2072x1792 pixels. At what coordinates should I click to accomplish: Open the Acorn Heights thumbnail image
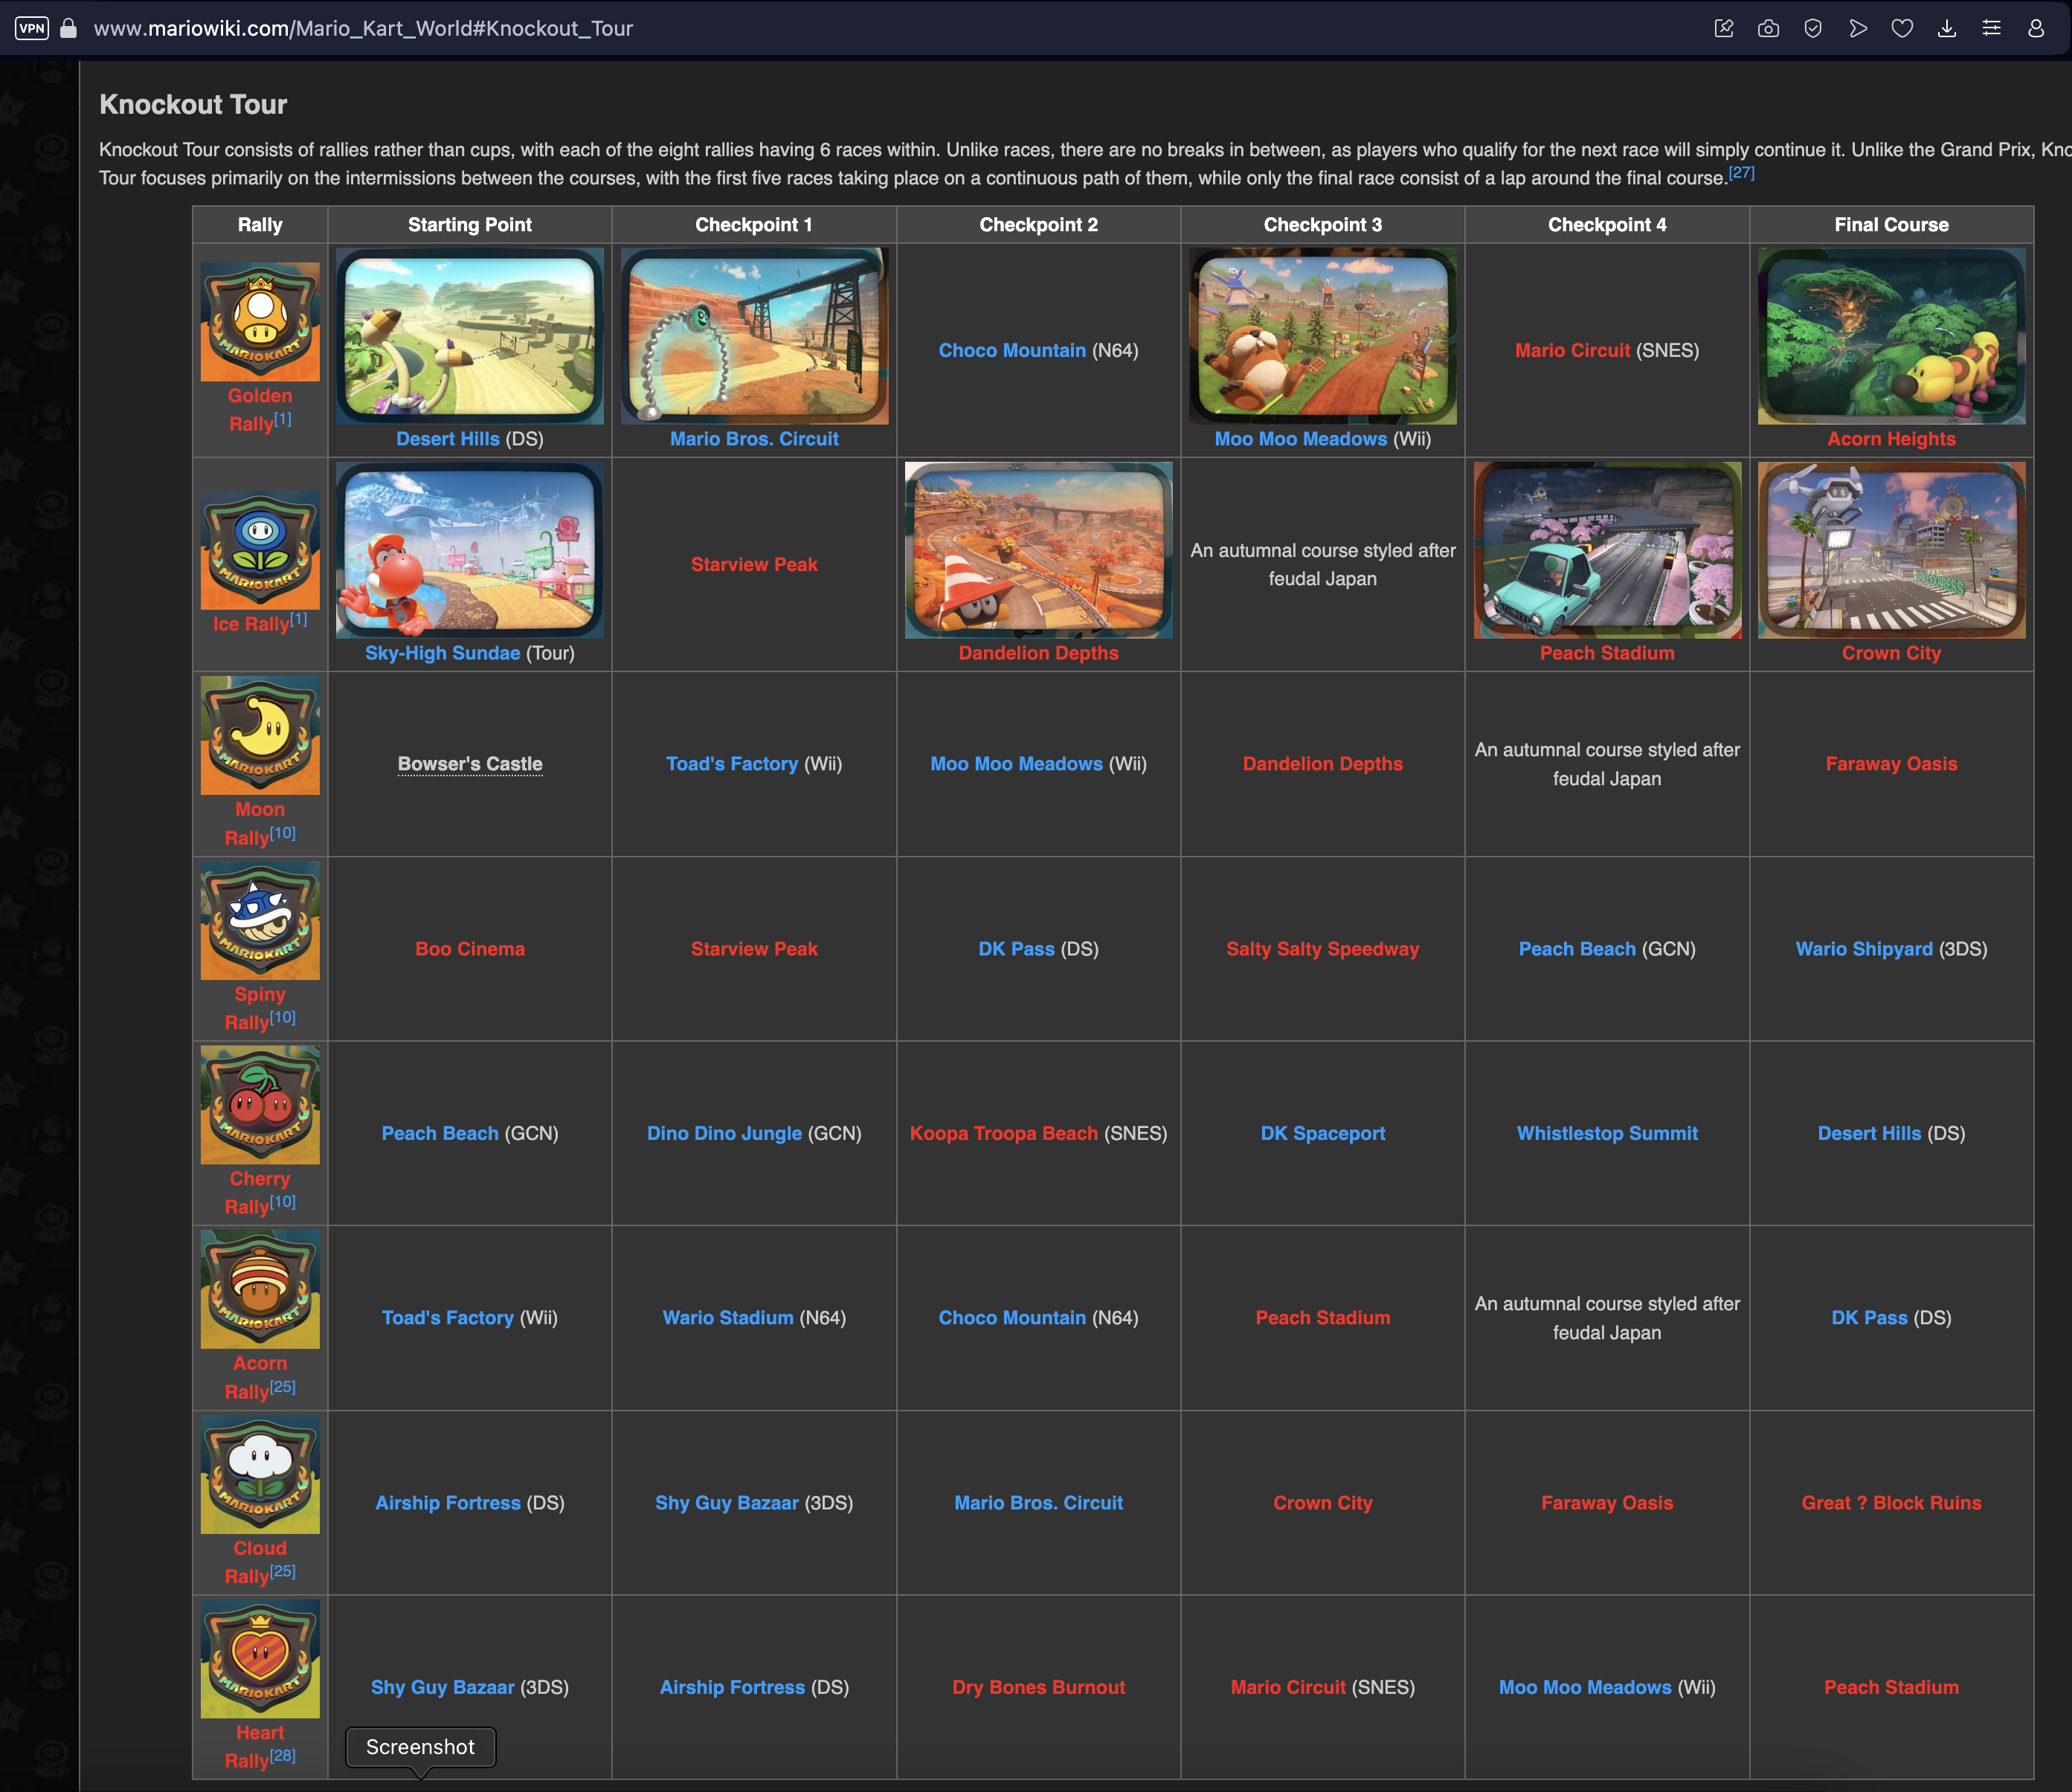click(1891, 336)
